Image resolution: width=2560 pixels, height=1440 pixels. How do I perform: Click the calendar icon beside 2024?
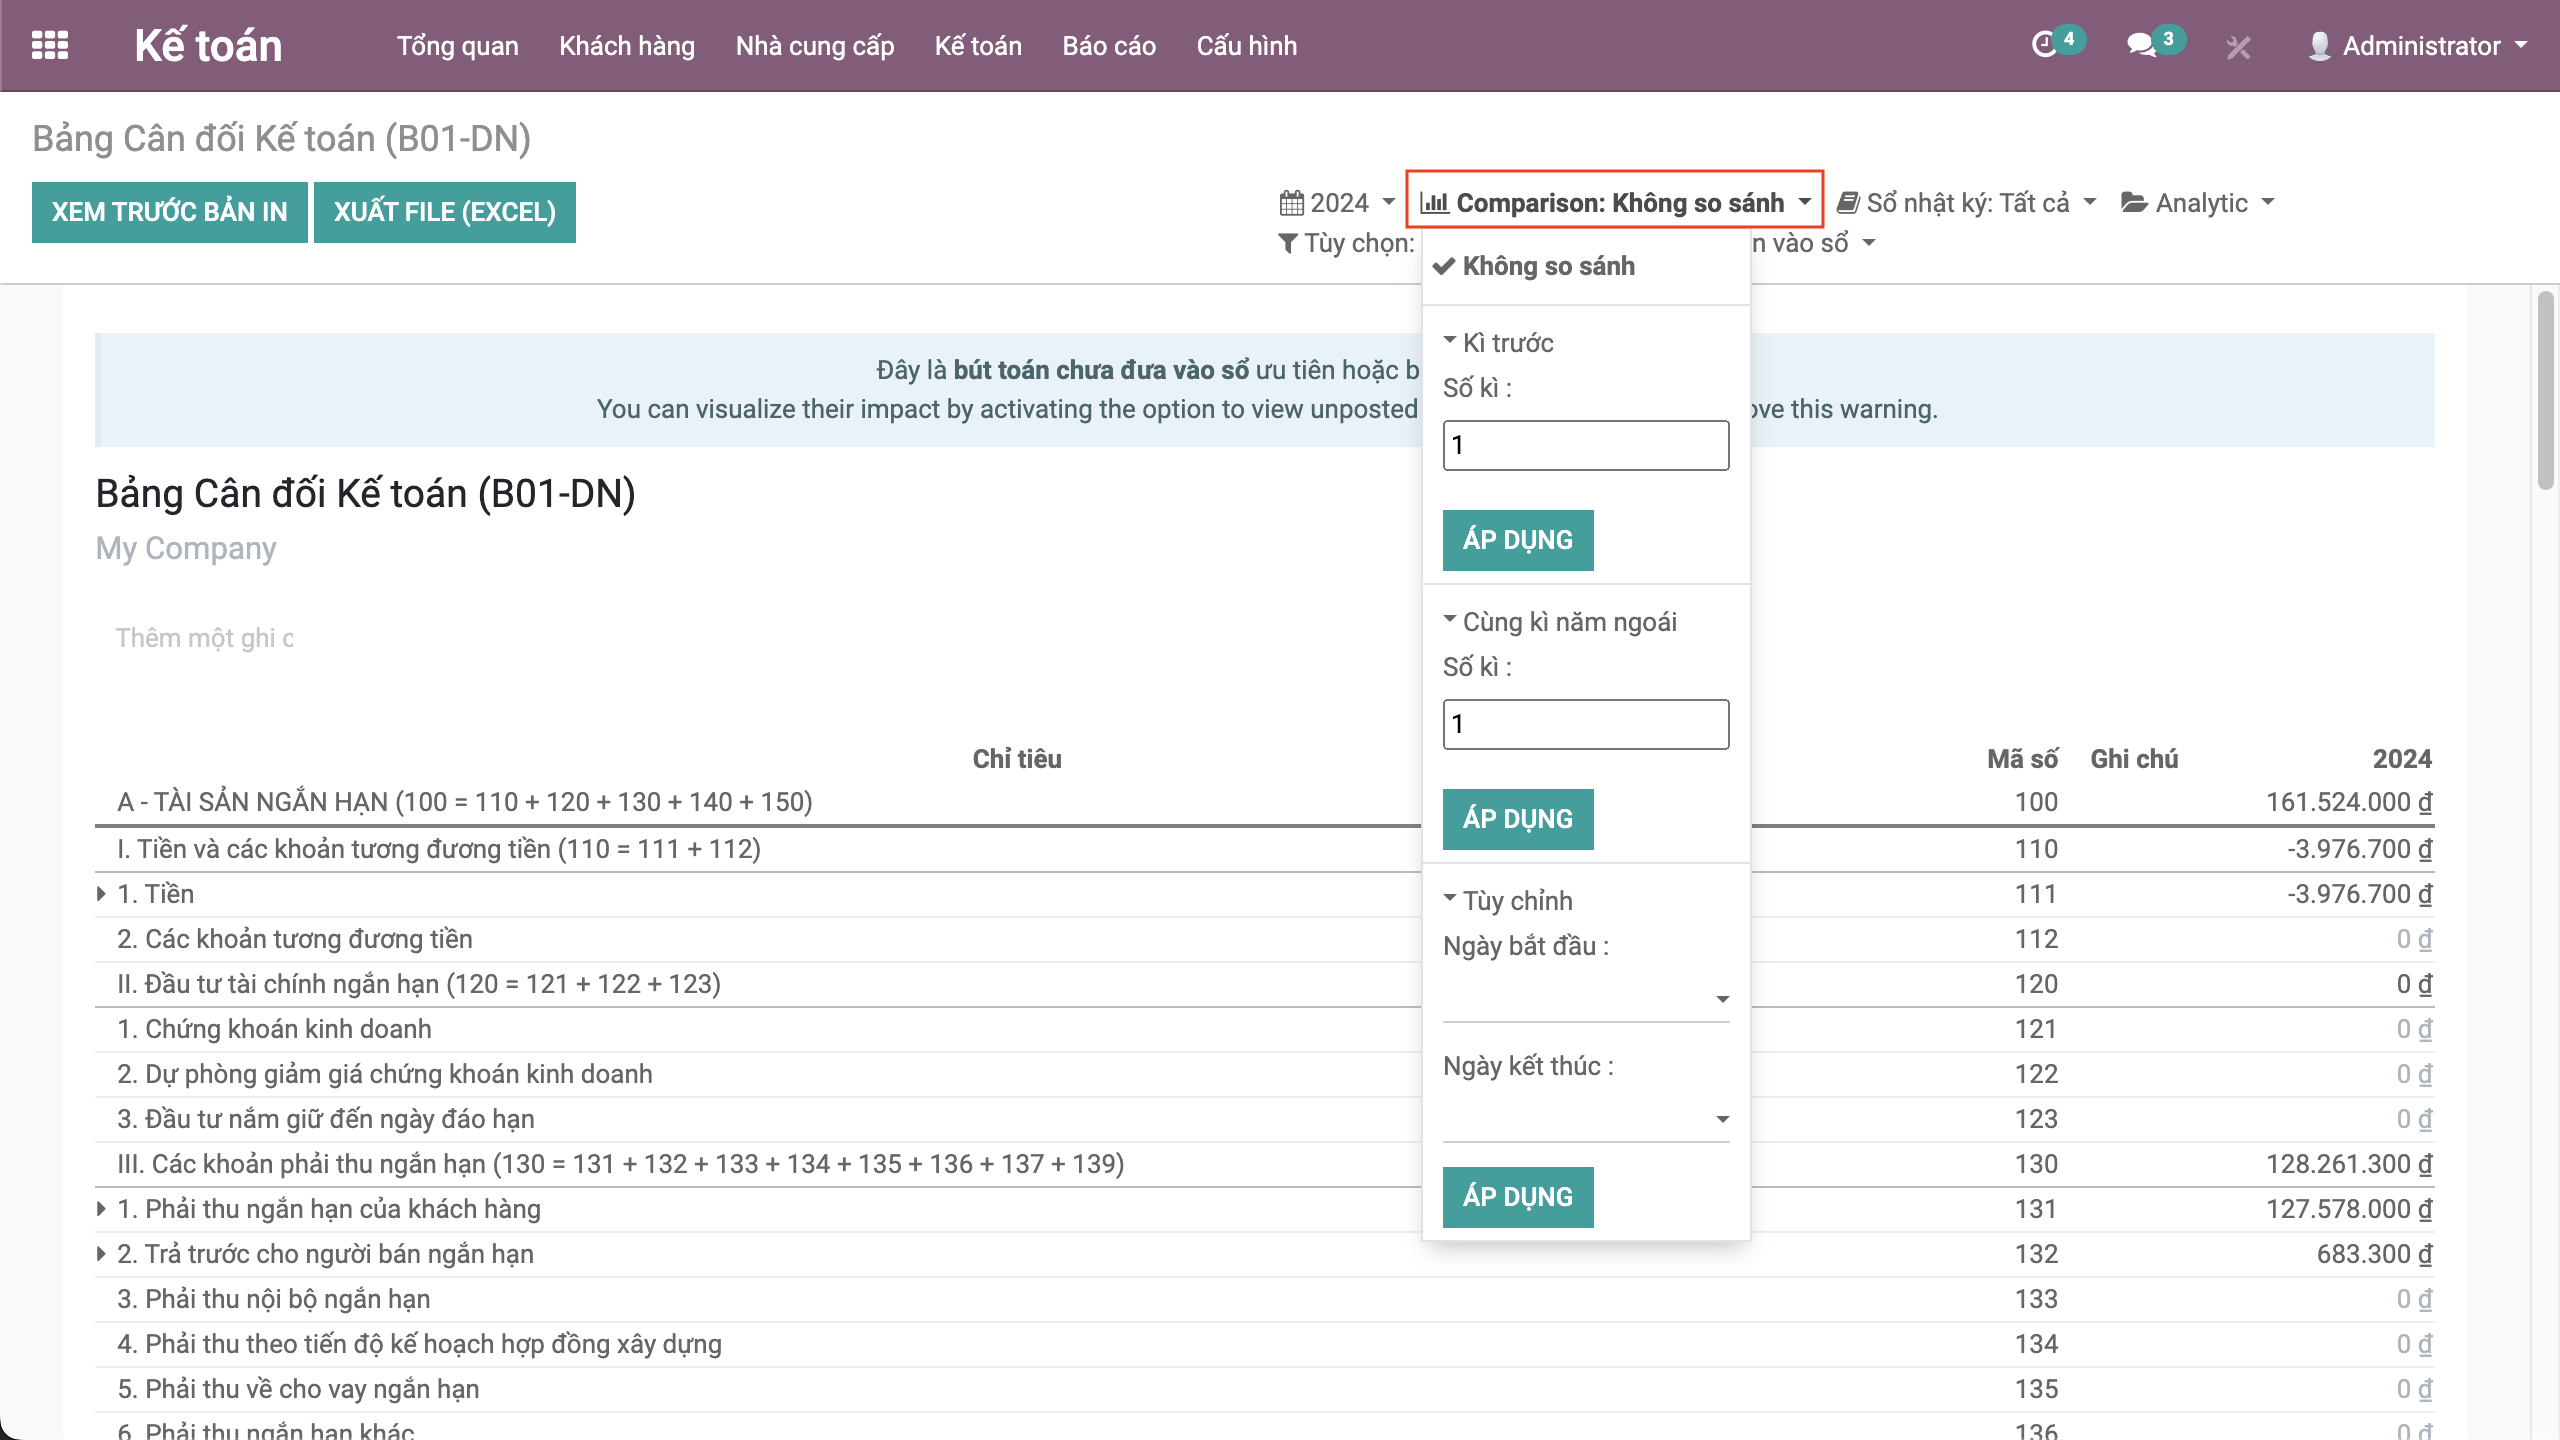[x=1291, y=203]
